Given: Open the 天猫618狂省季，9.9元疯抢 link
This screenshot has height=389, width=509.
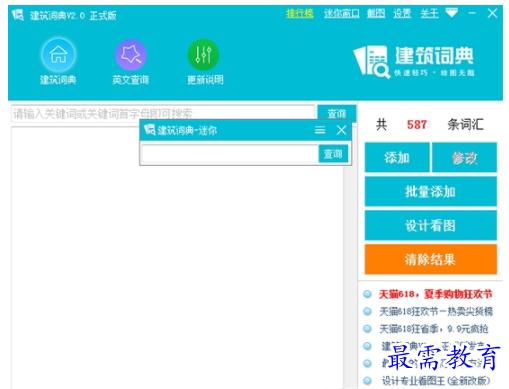Looking at the screenshot, I should [434, 329].
